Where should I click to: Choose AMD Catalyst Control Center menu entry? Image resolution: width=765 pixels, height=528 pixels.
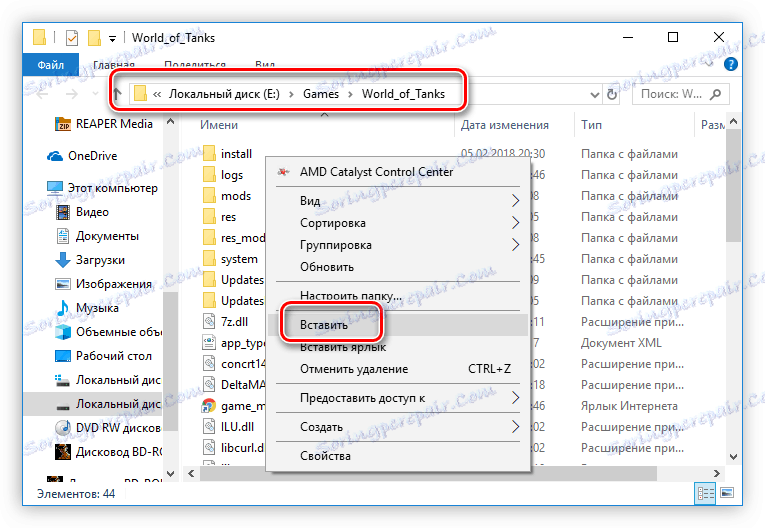coord(398,172)
